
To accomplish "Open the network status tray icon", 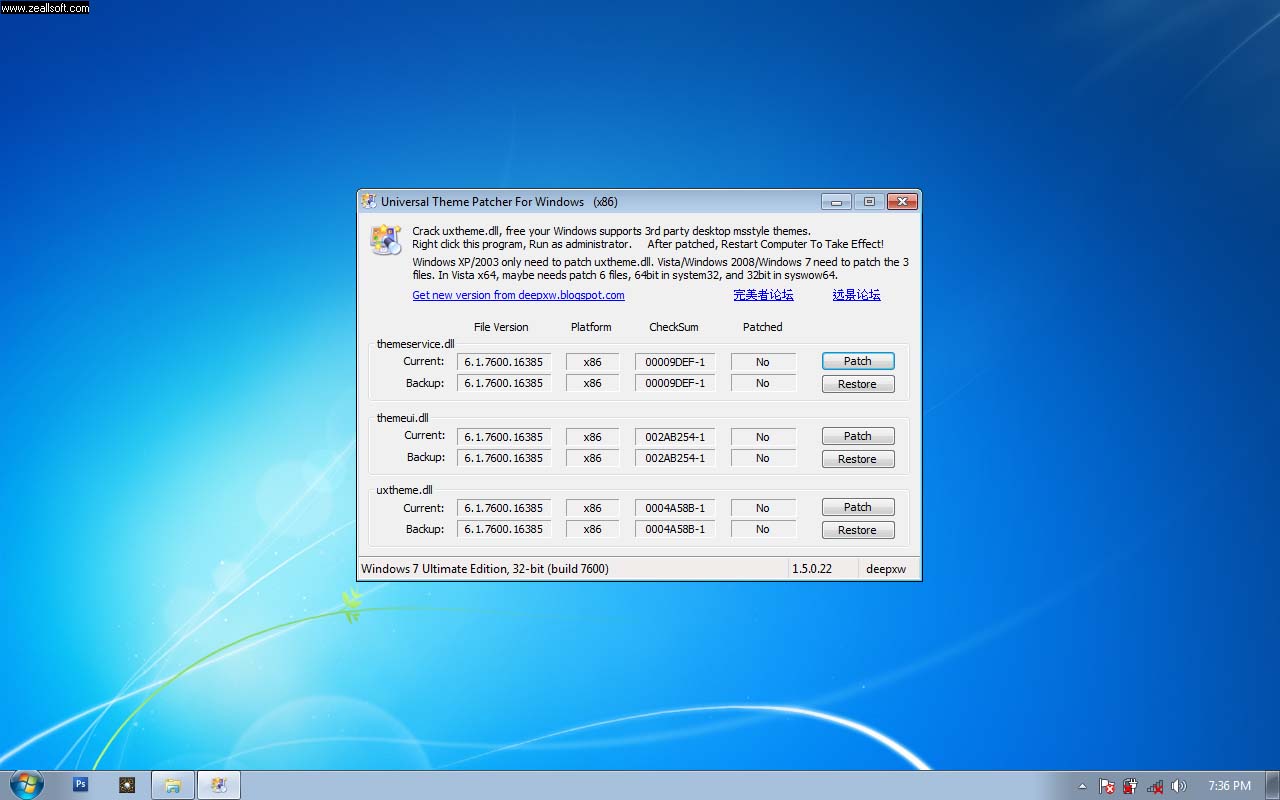I will click(1155, 786).
